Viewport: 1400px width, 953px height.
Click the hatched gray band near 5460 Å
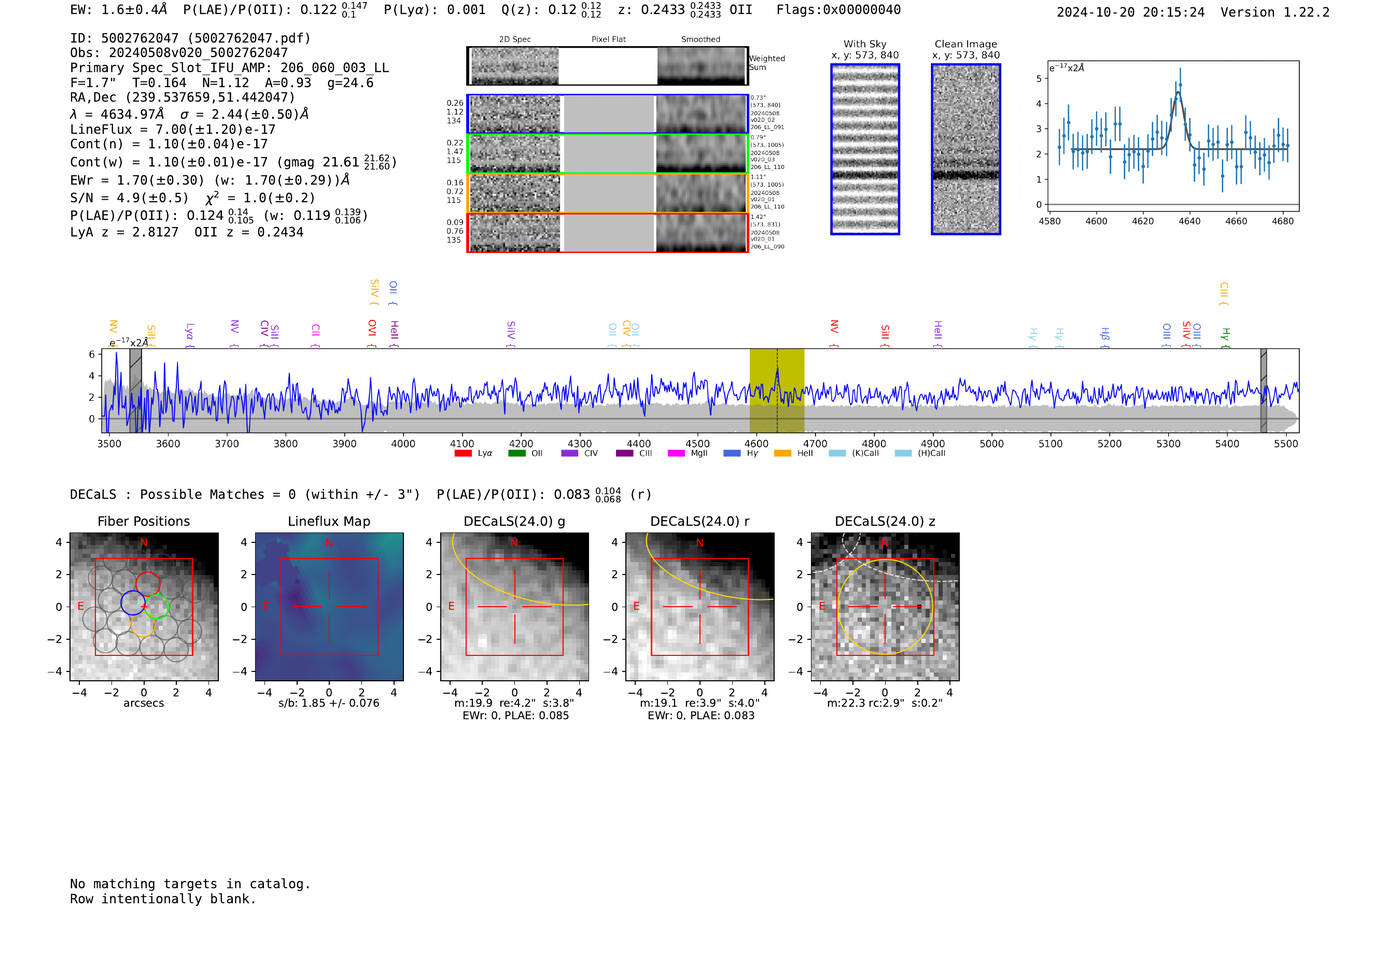(x=1263, y=390)
